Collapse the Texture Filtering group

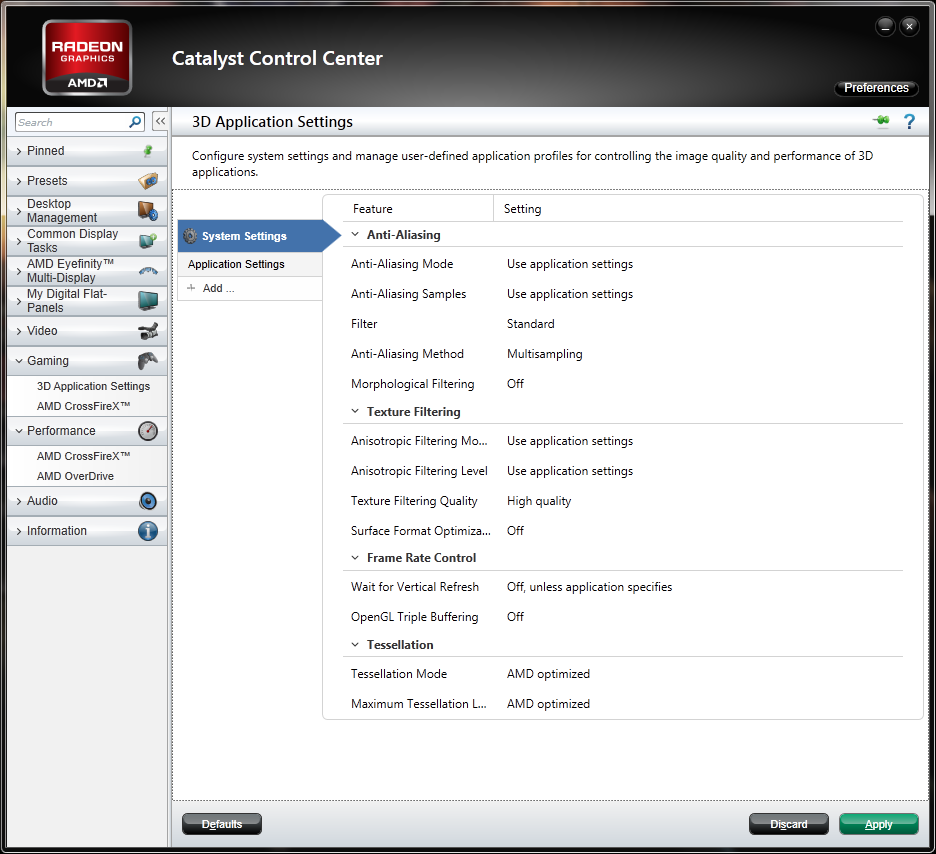[355, 411]
